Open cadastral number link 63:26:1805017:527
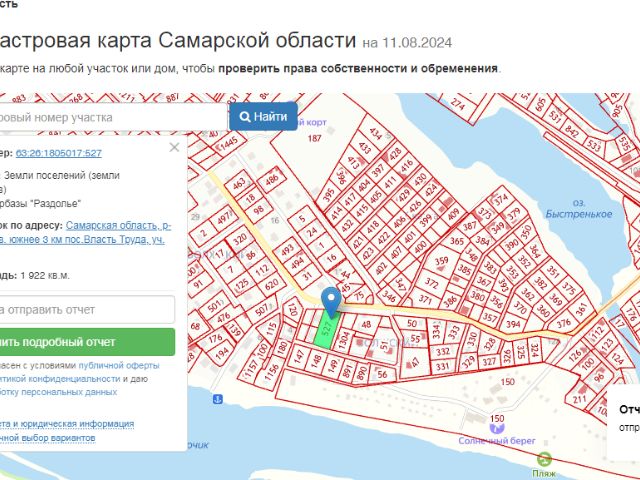The image size is (640, 480). [59, 153]
